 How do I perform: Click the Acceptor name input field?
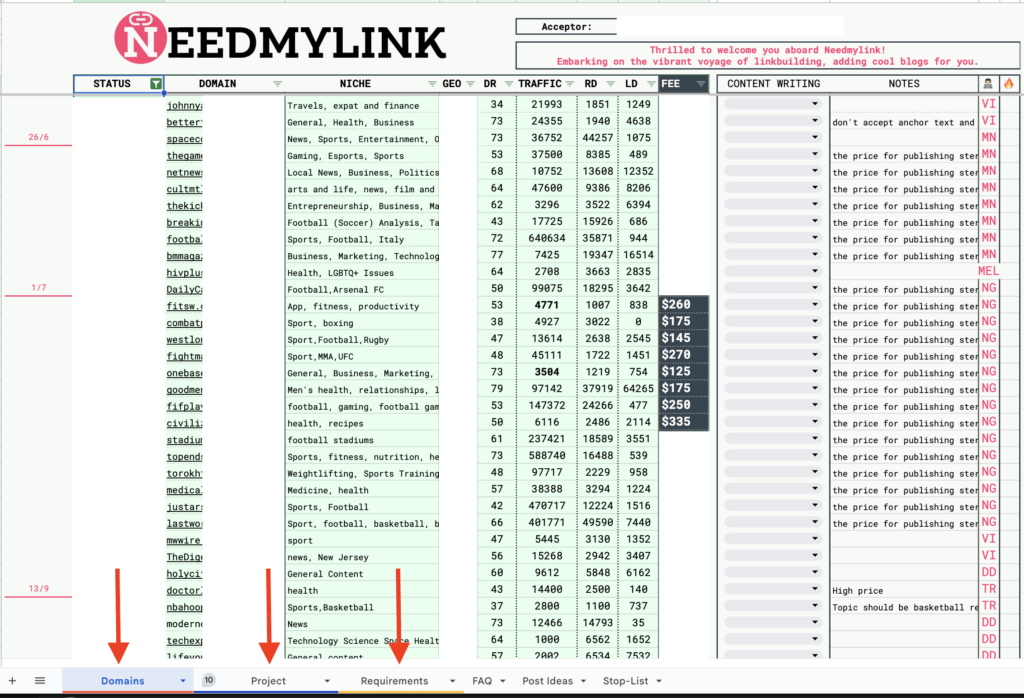tap(730, 27)
